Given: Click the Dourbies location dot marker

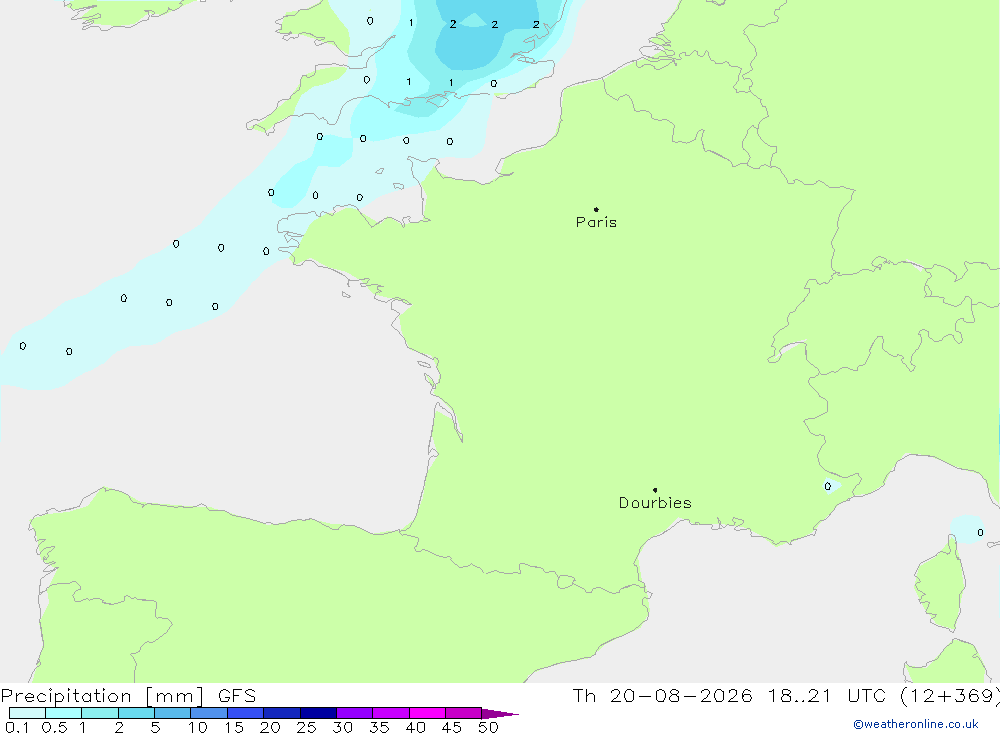Looking at the screenshot, I should [655, 490].
